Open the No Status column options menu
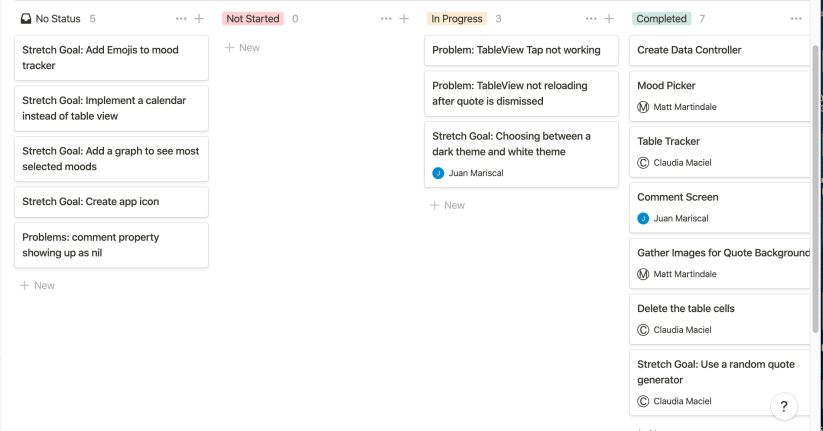The image size is (823, 431). (181, 19)
